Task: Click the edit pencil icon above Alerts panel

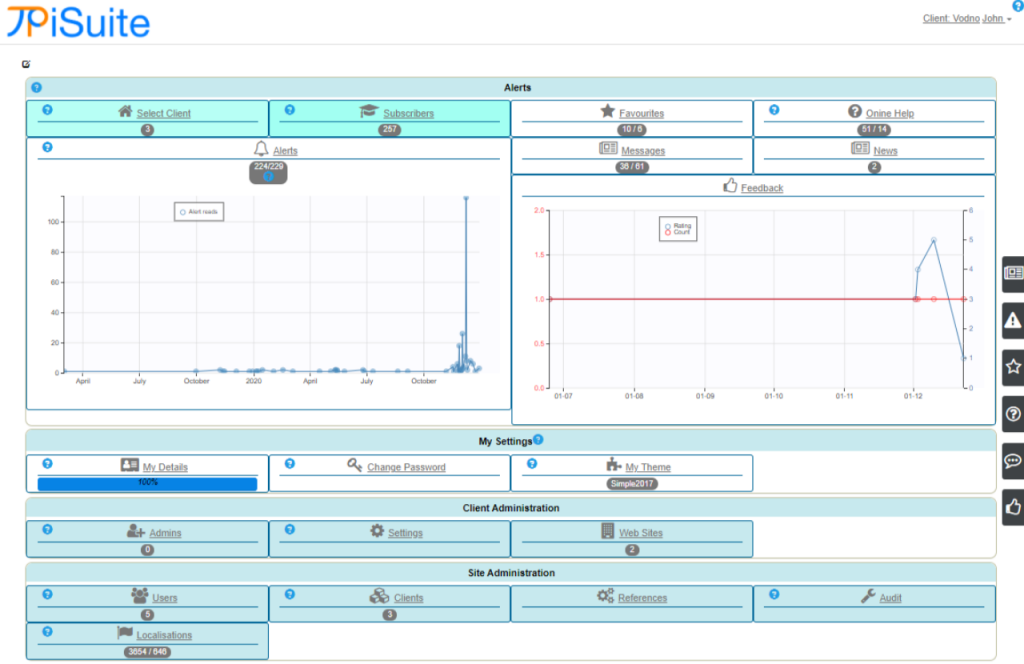Action: tap(26, 64)
